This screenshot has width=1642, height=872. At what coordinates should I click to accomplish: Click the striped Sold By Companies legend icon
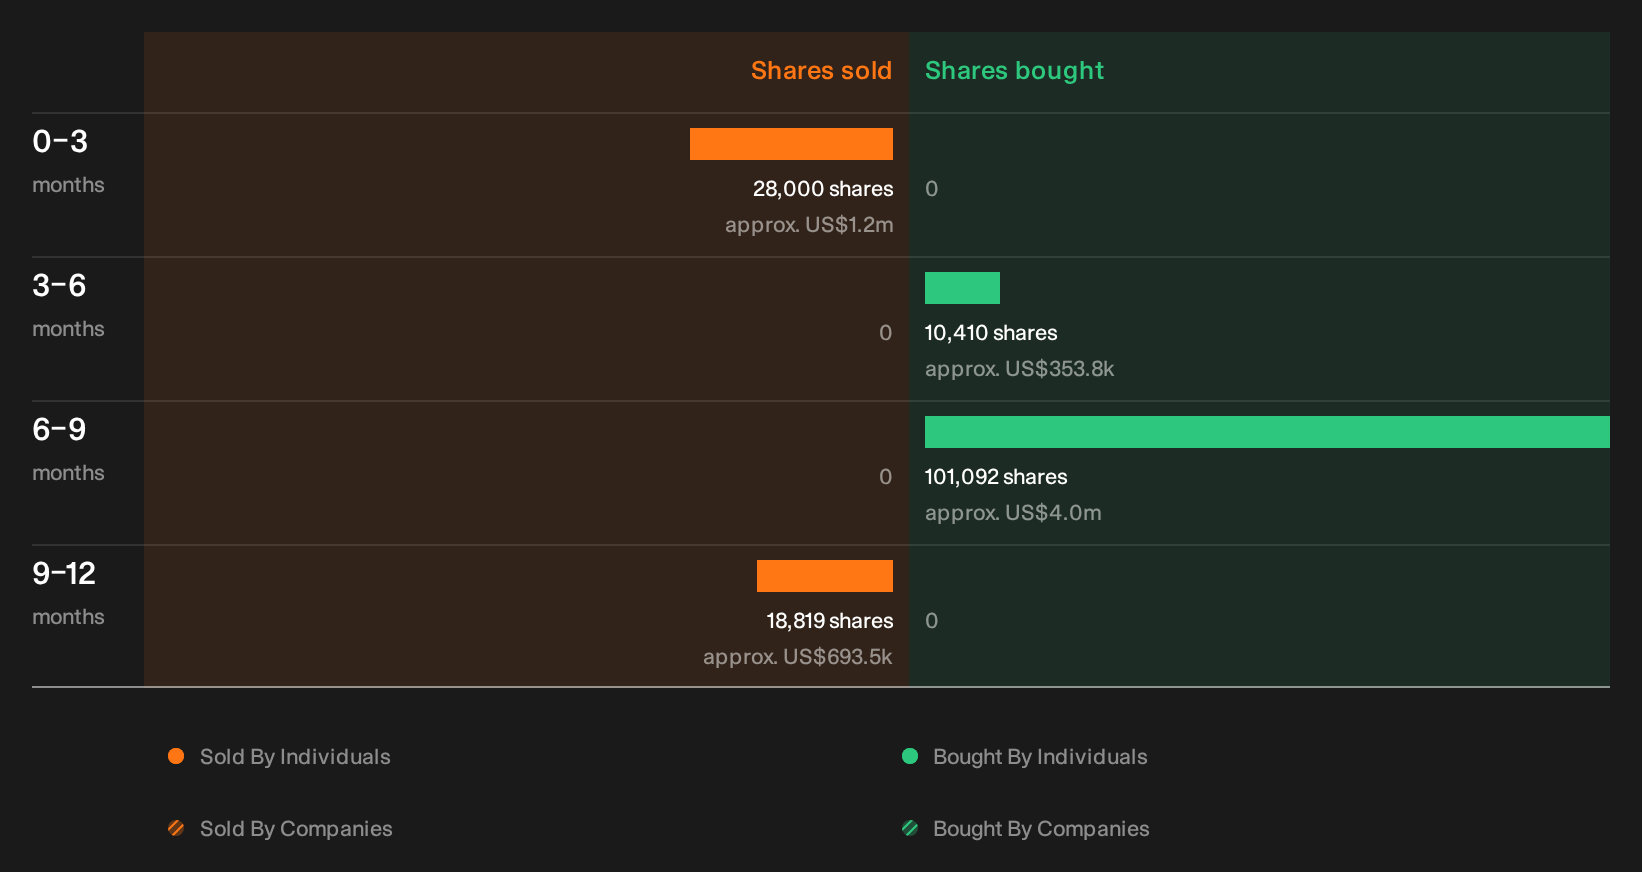click(x=176, y=828)
